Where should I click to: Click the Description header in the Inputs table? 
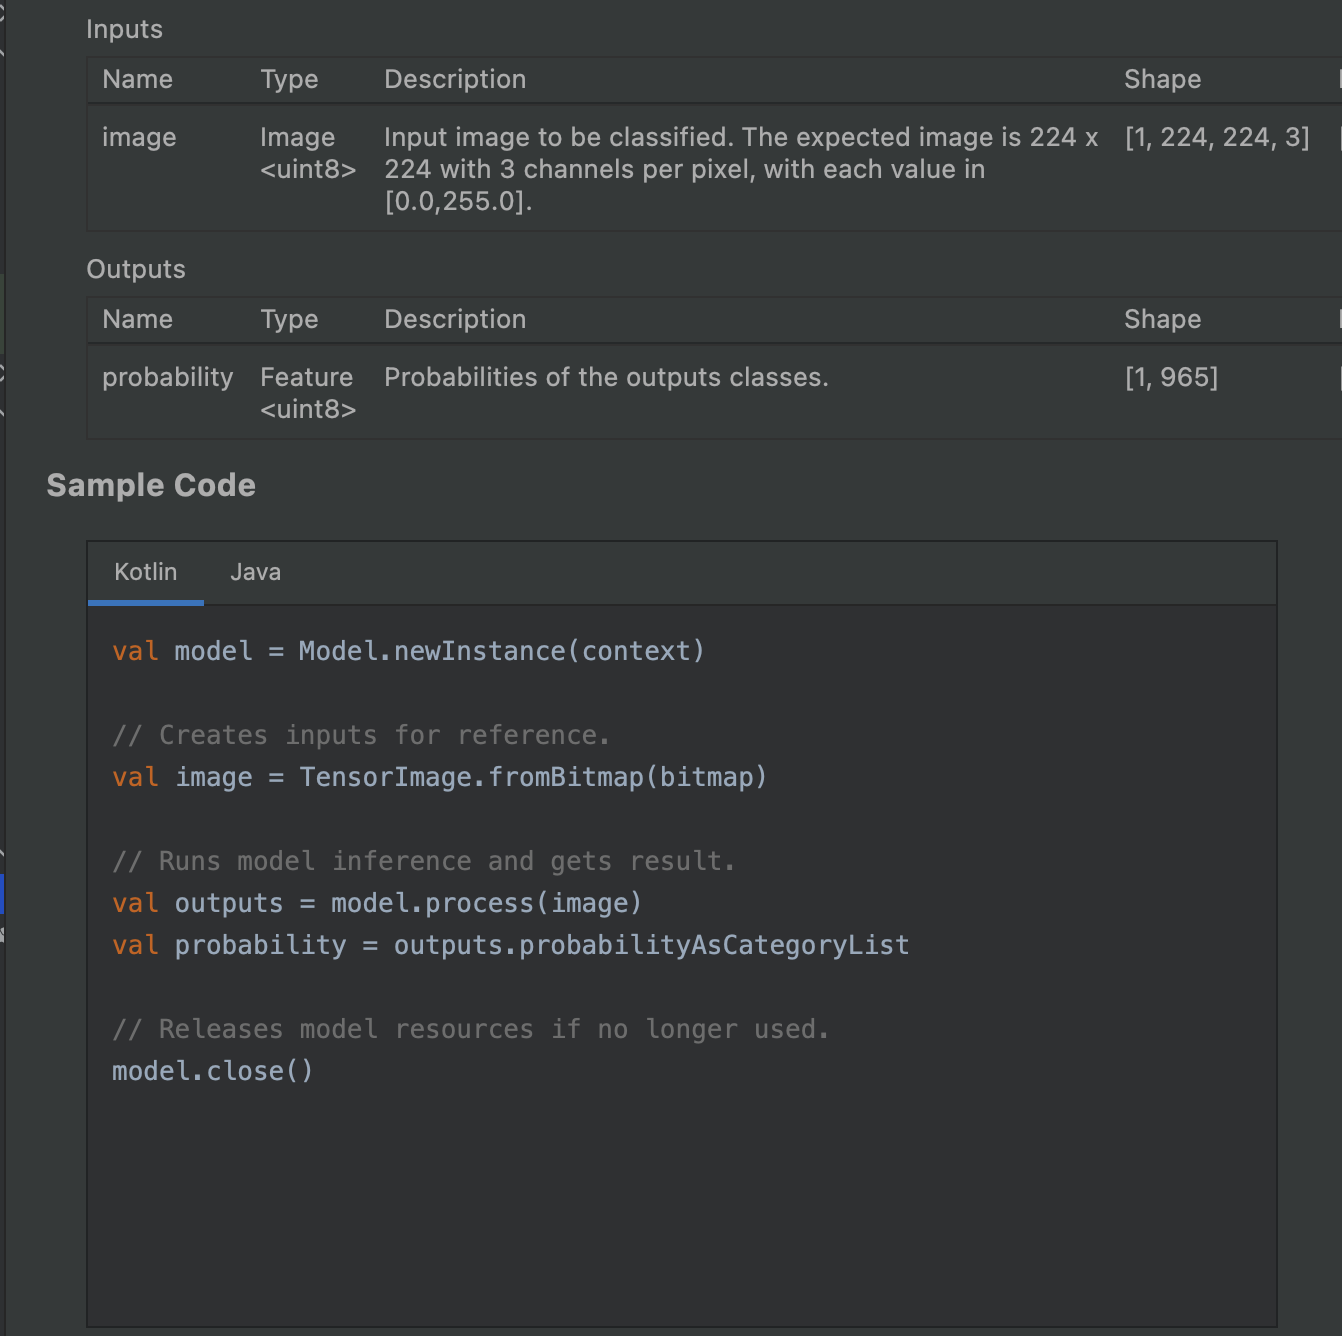coord(455,79)
